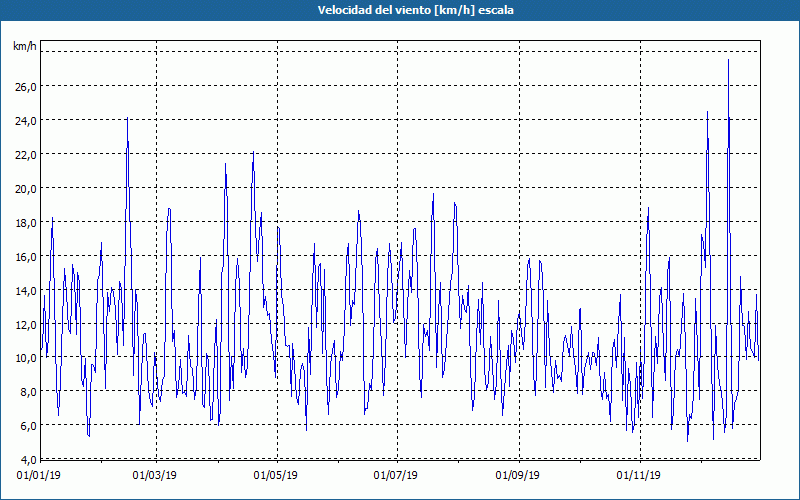The image size is (800, 500).
Task: Click the 01/09/19 date label
Action: (x=518, y=476)
